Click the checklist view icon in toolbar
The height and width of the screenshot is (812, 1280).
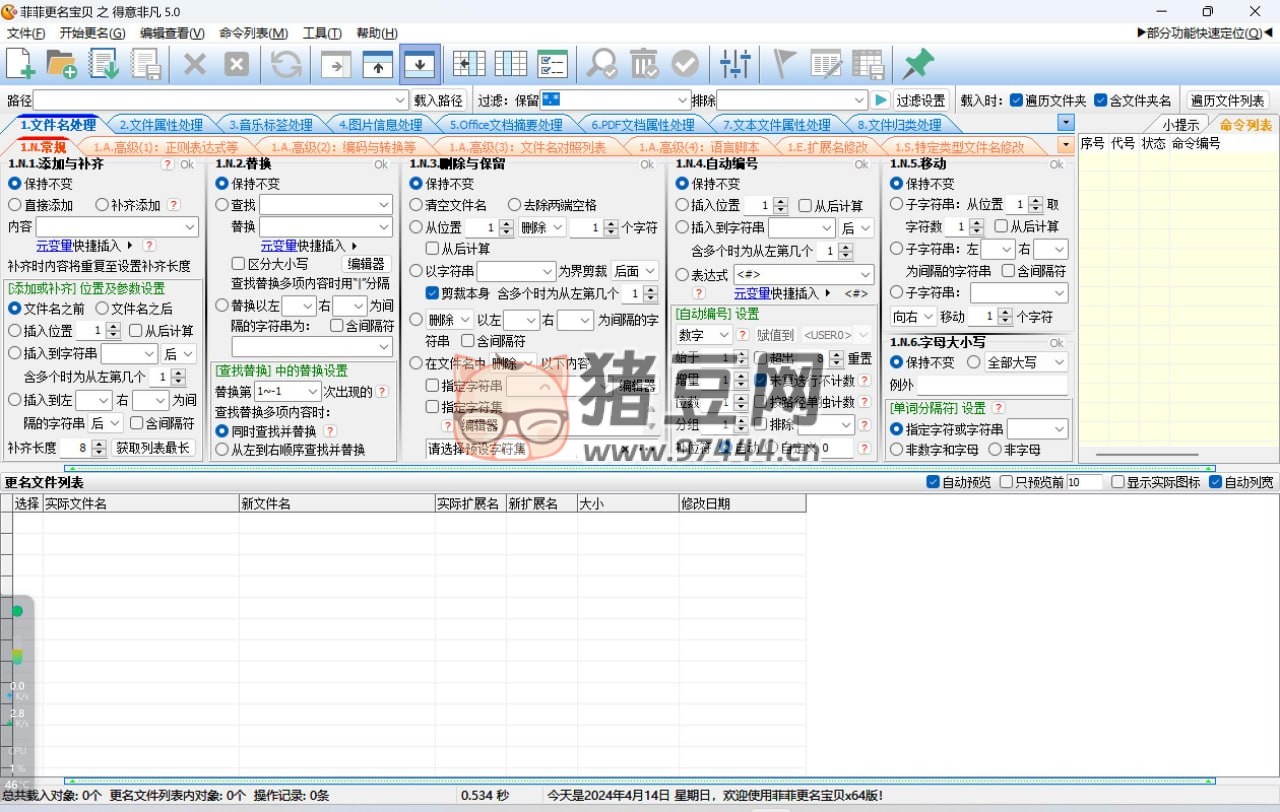pos(552,64)
